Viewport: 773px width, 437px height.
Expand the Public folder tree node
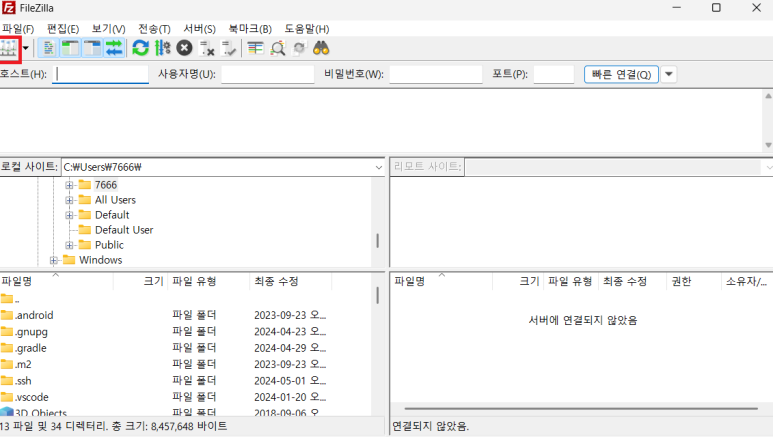click(69, 245)
